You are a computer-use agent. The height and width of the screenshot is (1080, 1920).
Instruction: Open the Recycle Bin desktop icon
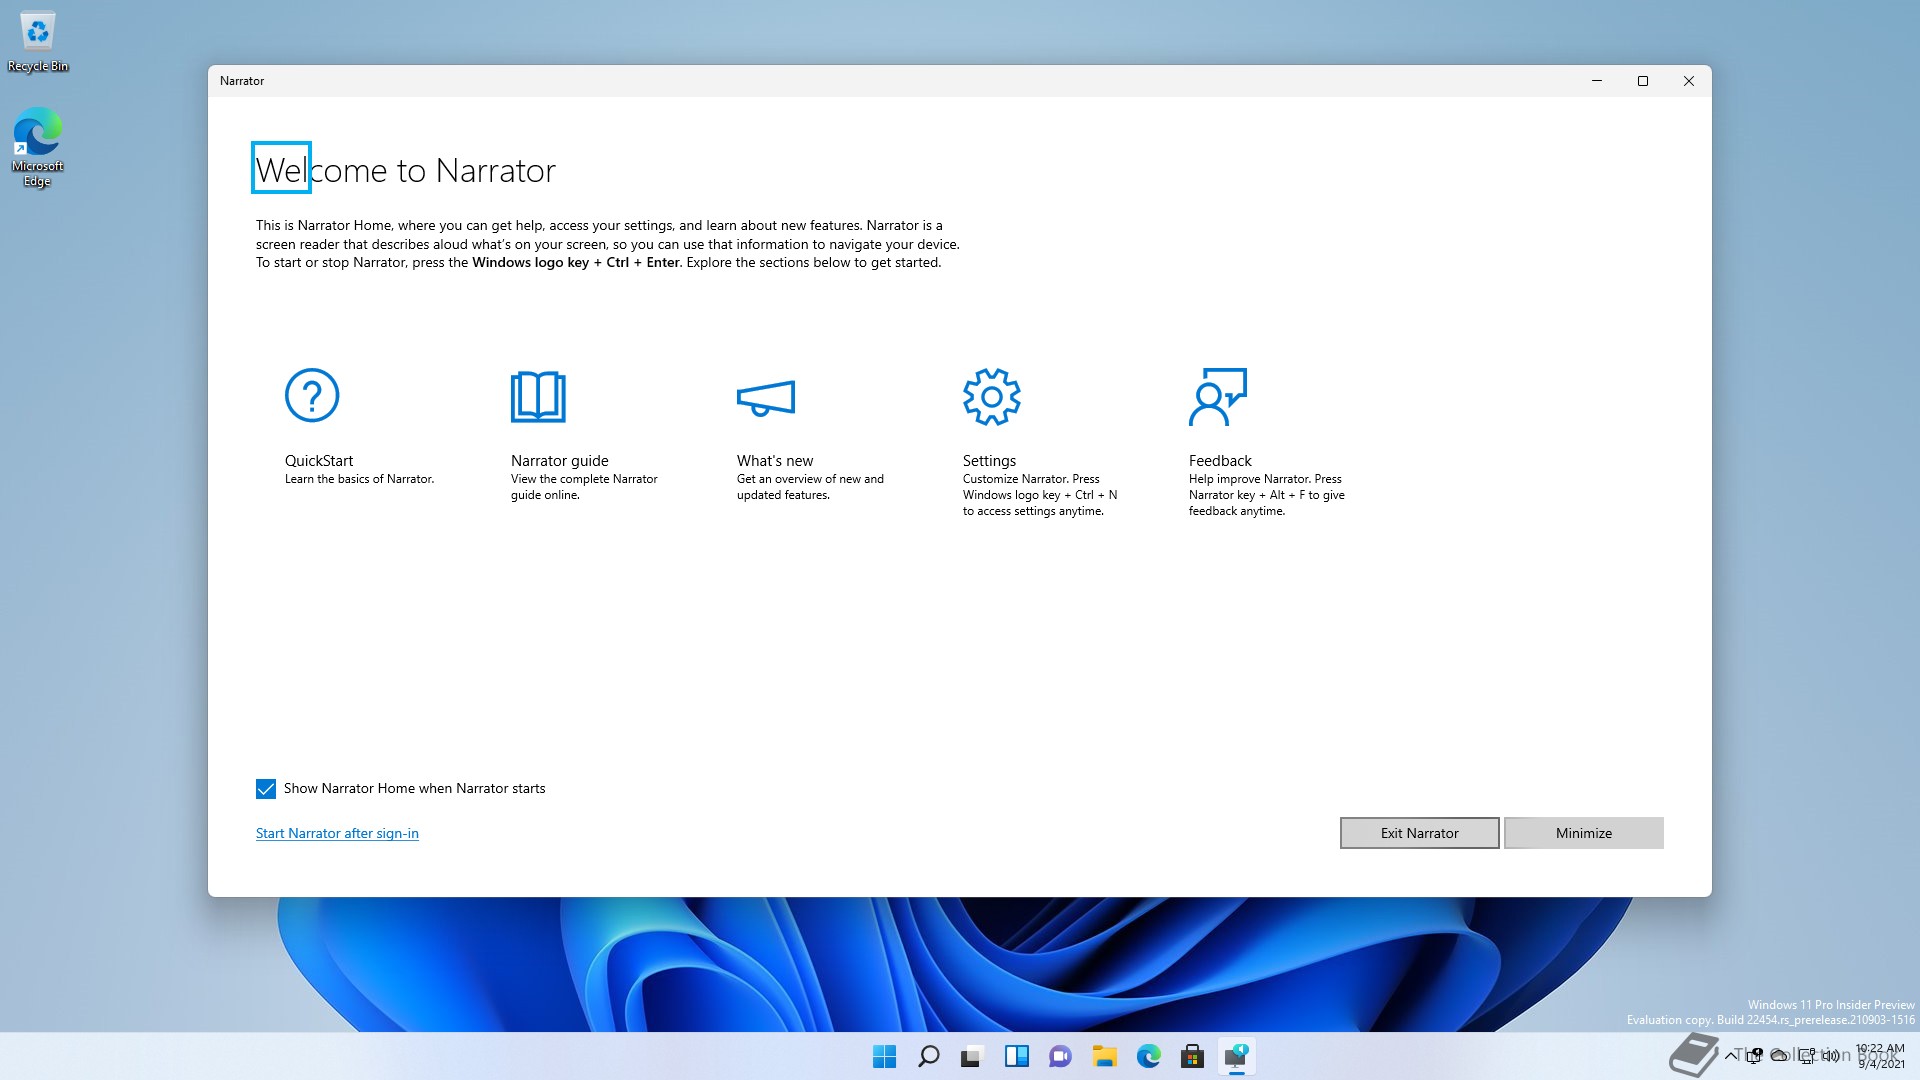[38, 42]
